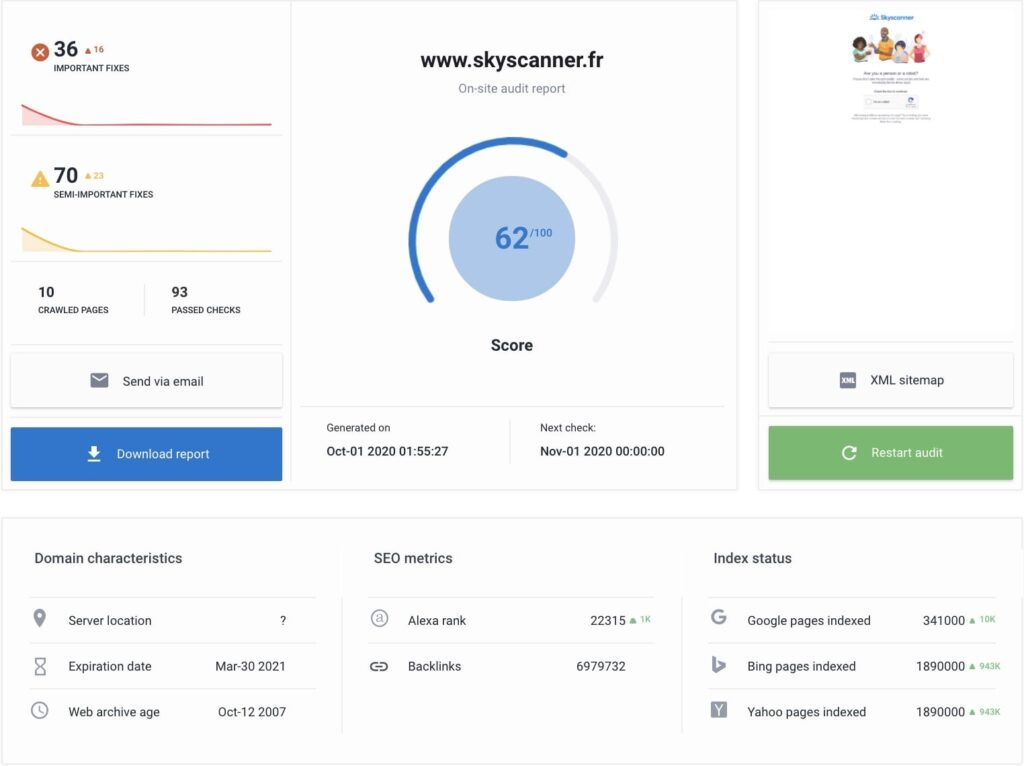The width and height of the screenshot is (1024, 766).
Task: Click the semi-important fixes trend chart
Action: [146, 240]
